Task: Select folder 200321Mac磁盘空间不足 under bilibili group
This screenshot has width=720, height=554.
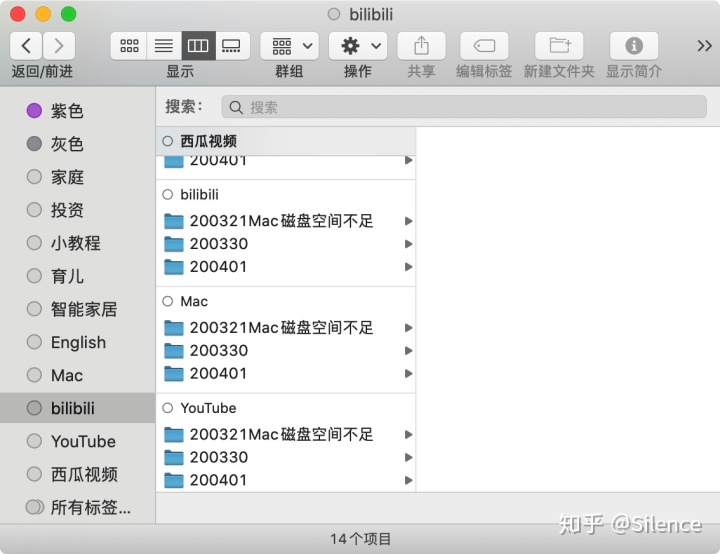Action: pos(286,221)
